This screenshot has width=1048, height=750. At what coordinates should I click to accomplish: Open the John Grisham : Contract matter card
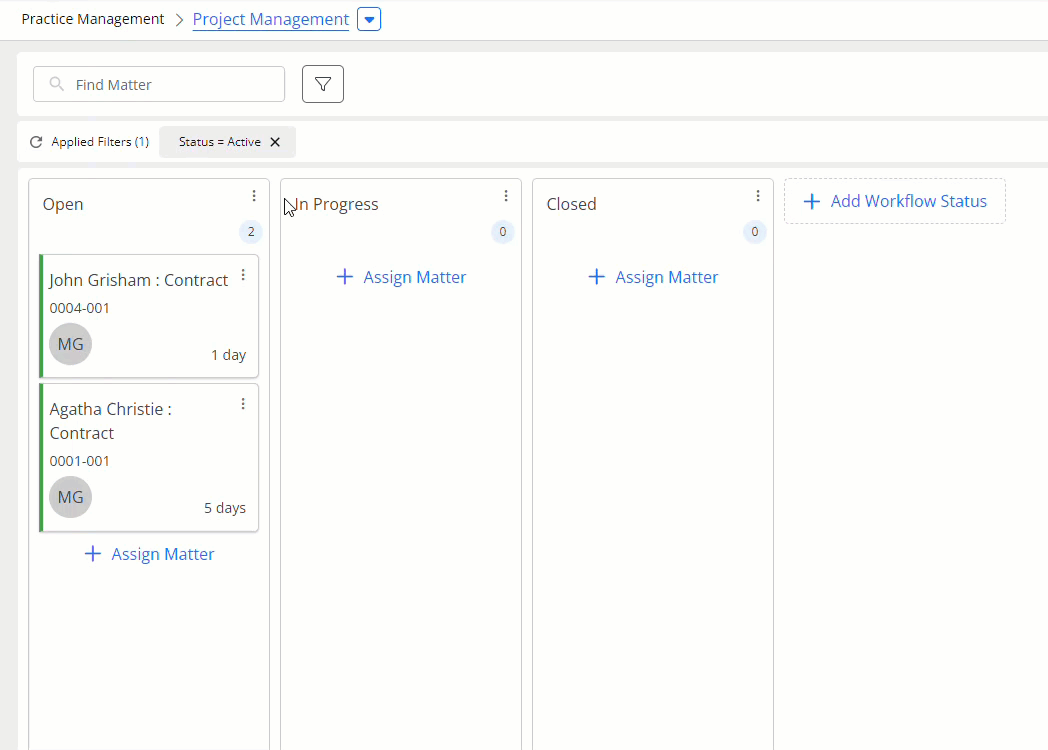pyautogui.click(x=149, y=316)
